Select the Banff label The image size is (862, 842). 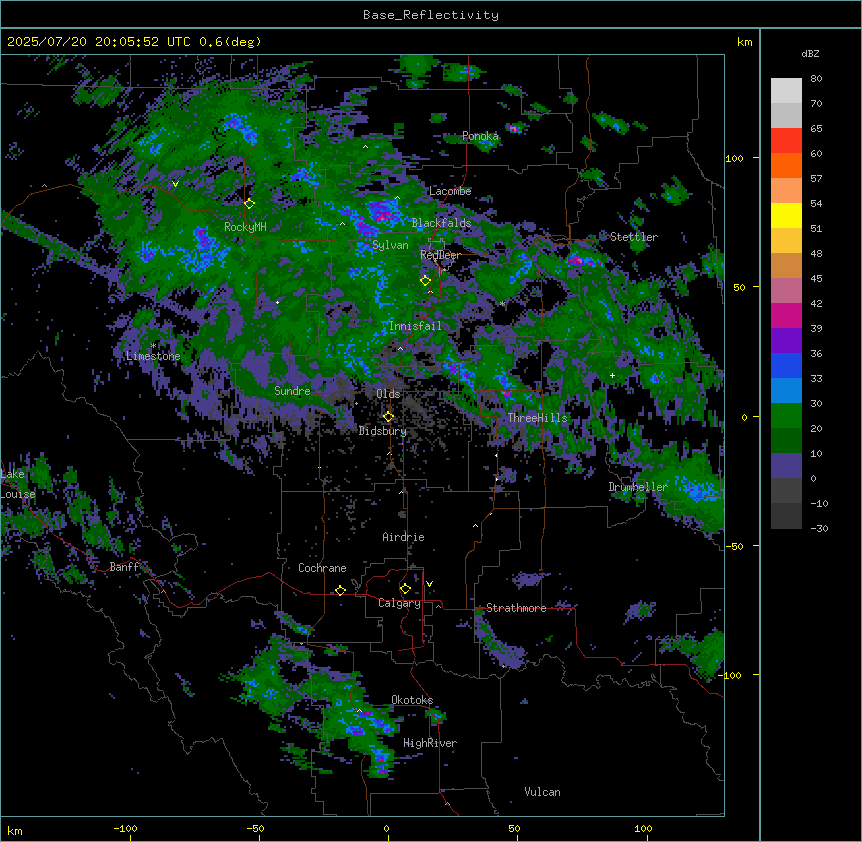point(124,567)
